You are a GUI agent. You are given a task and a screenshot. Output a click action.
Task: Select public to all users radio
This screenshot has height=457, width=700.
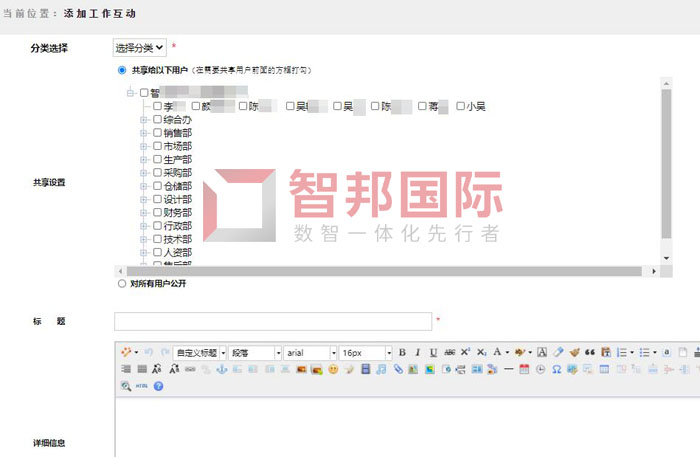122,284
